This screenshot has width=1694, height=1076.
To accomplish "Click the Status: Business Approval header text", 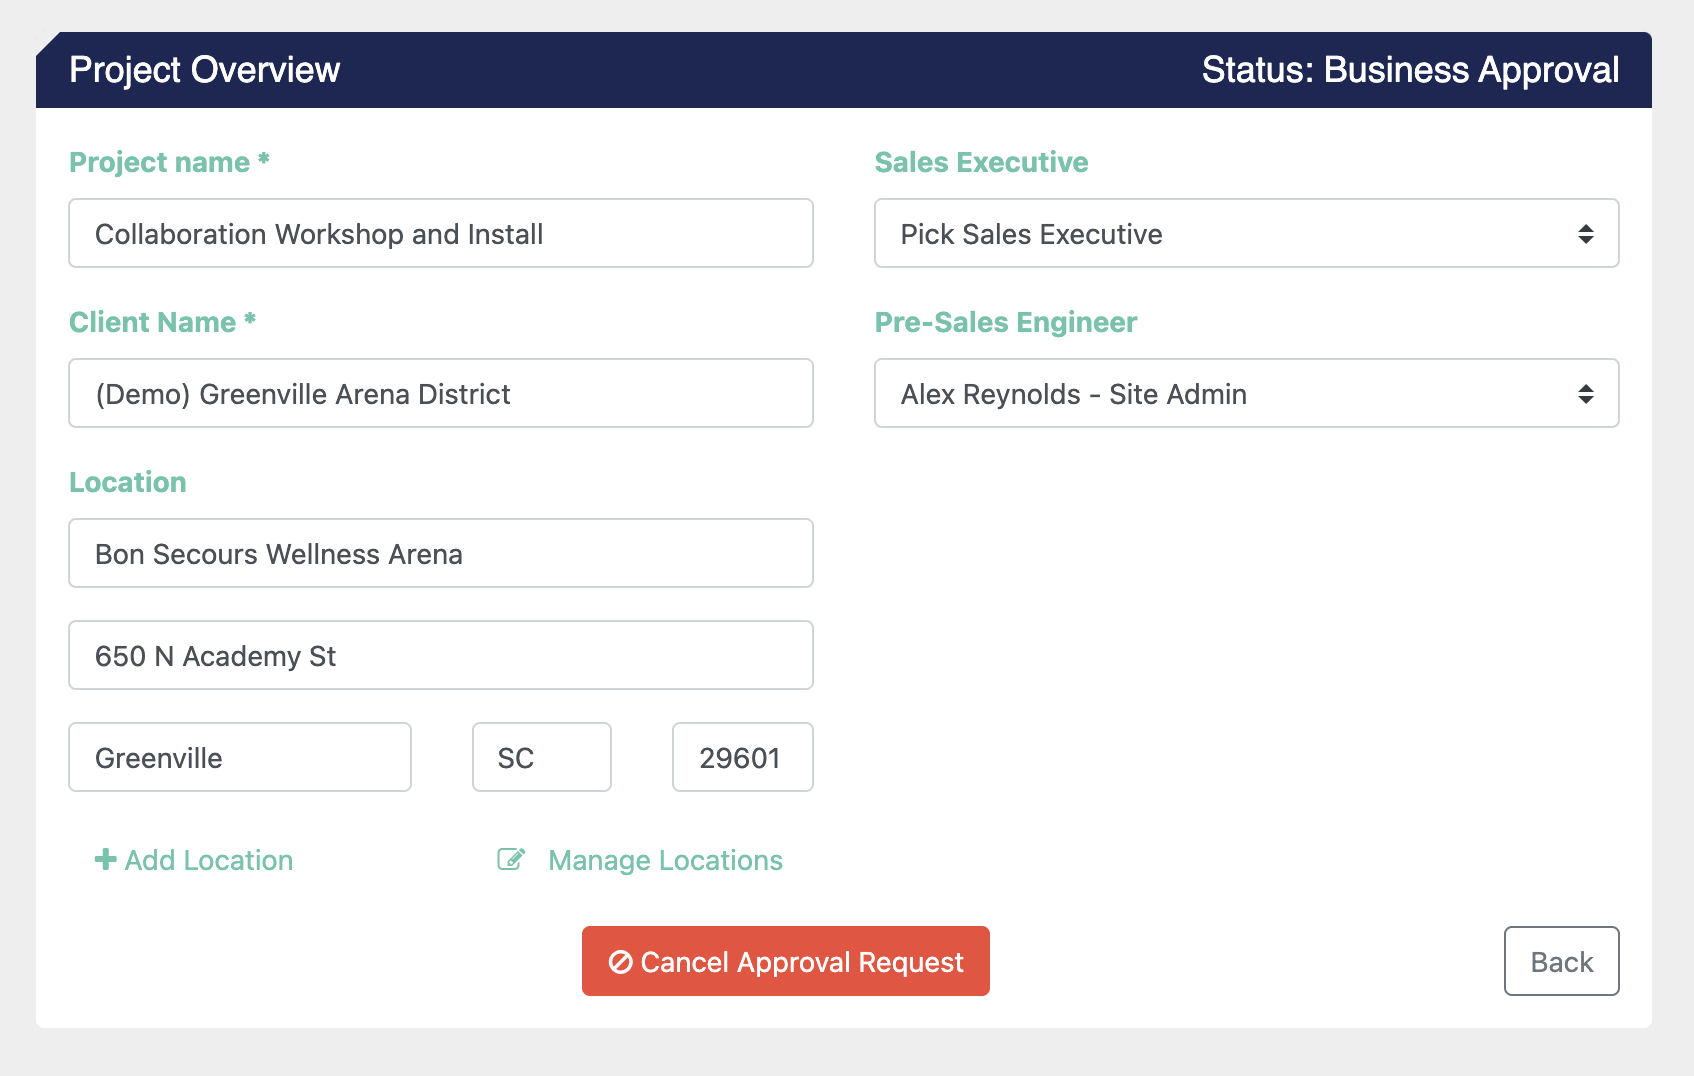I will pos(1410,70).
